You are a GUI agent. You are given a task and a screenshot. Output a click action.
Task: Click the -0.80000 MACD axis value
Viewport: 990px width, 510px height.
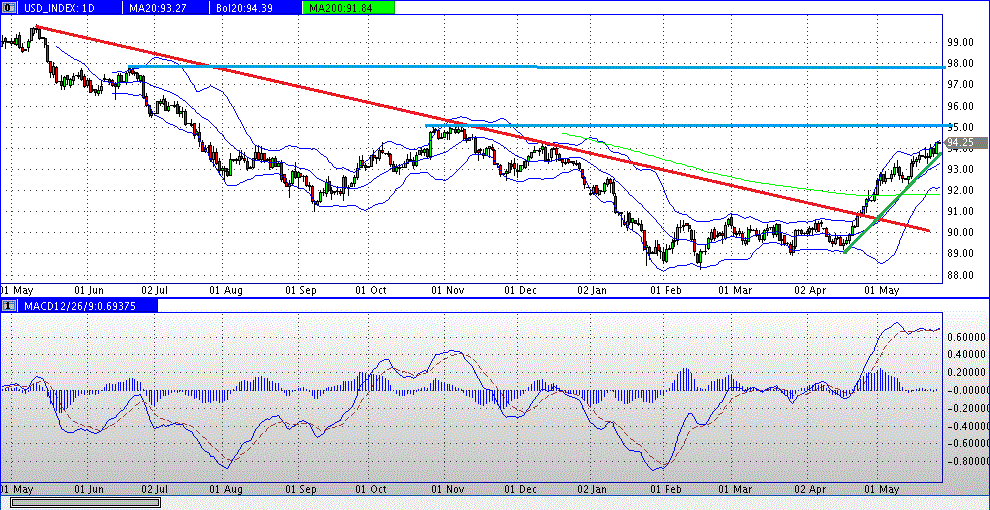pos(967,461)
